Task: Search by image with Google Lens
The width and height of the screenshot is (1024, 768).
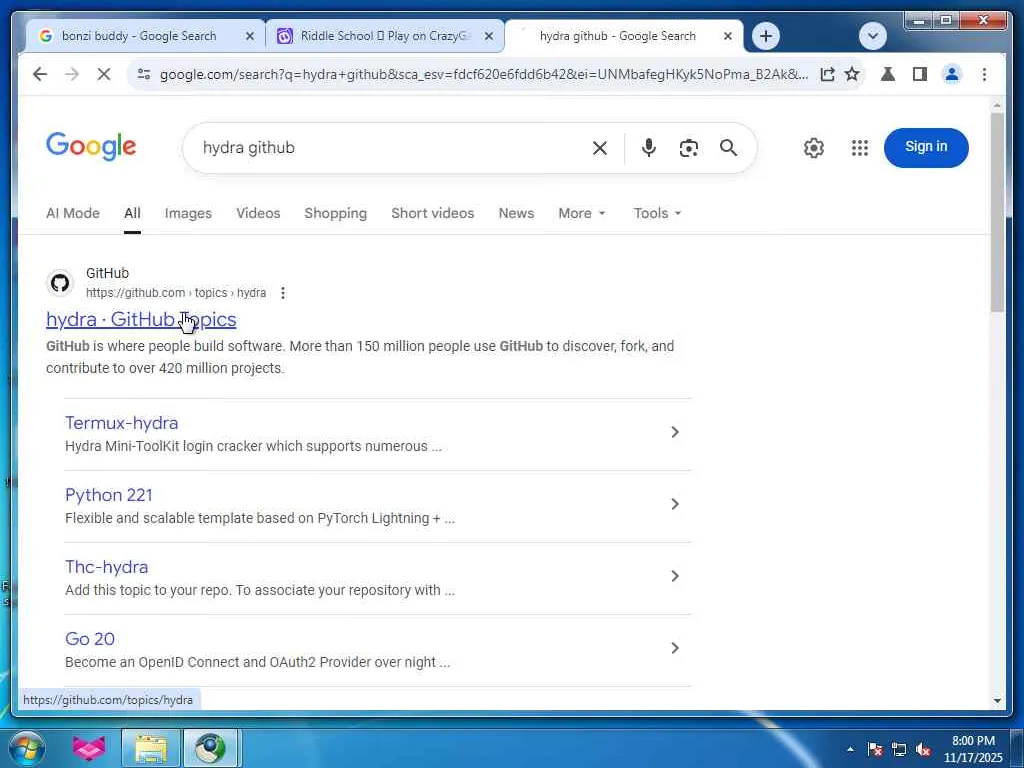Action: click(688, 148)
